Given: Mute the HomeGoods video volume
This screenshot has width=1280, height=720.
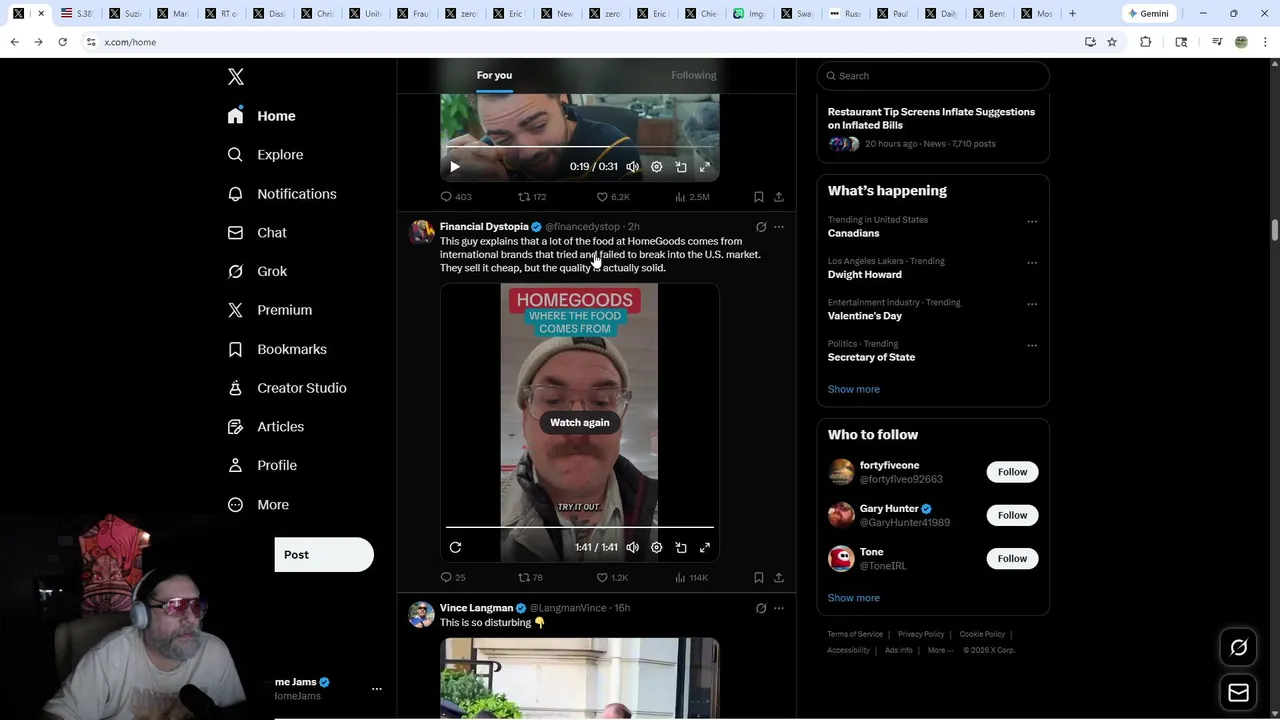Looking at the screenshot, I should tap(632, 547).
